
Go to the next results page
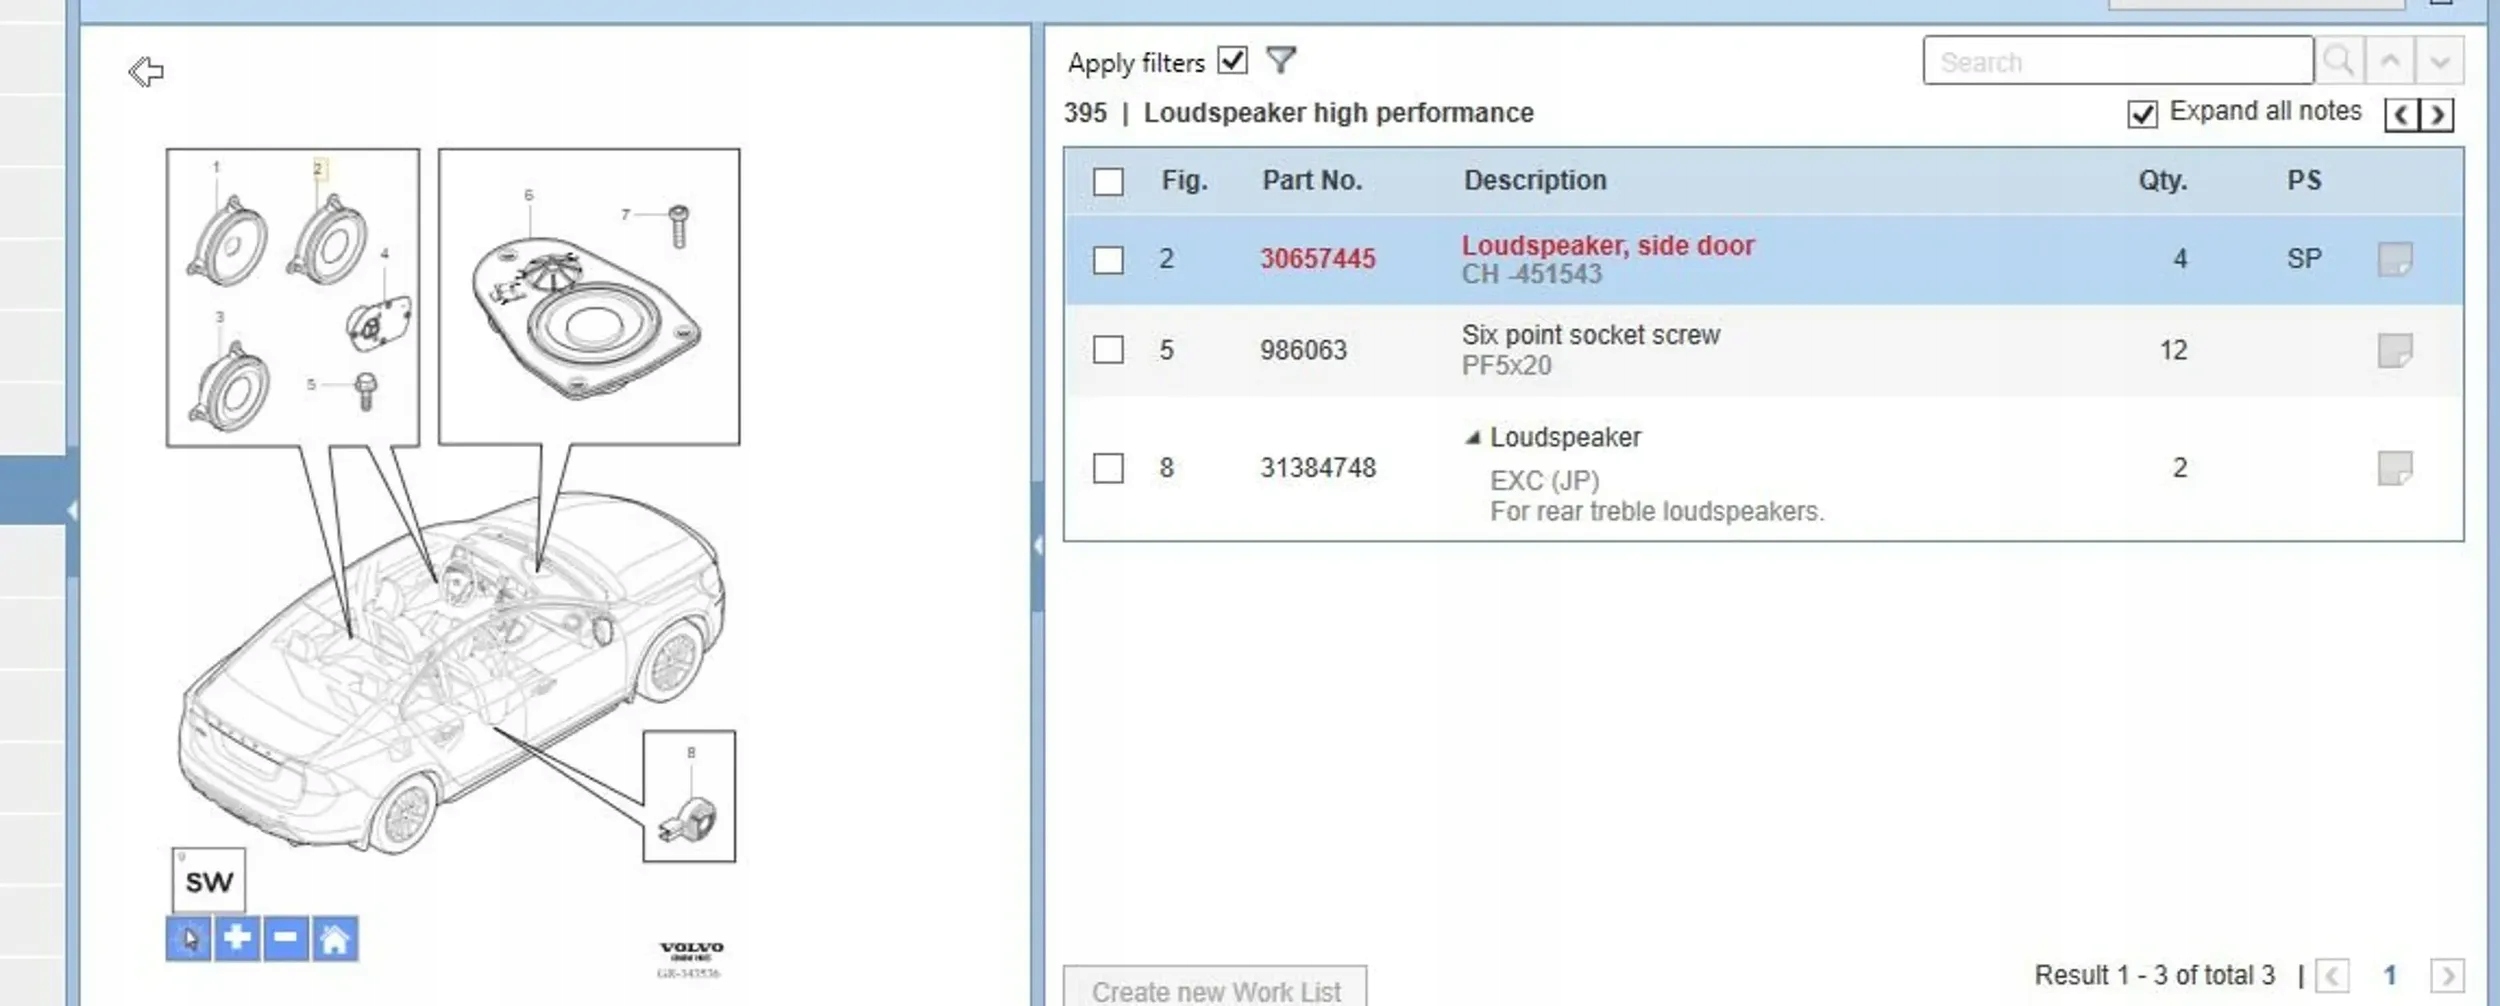coord(2447,975)
